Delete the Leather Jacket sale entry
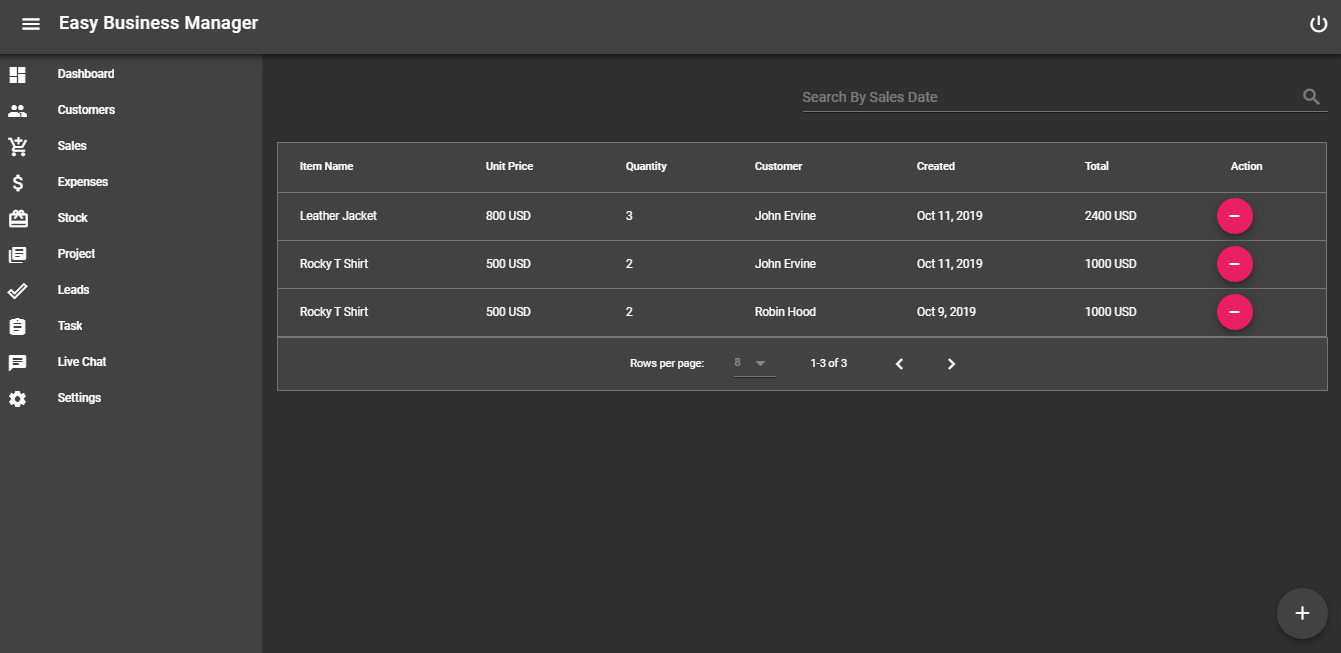The image size is (1341, 653). [x=1235, y=215]
